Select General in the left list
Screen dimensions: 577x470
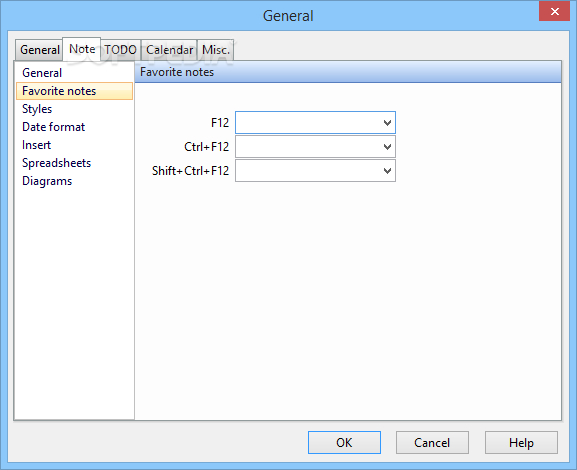point(74,73)
